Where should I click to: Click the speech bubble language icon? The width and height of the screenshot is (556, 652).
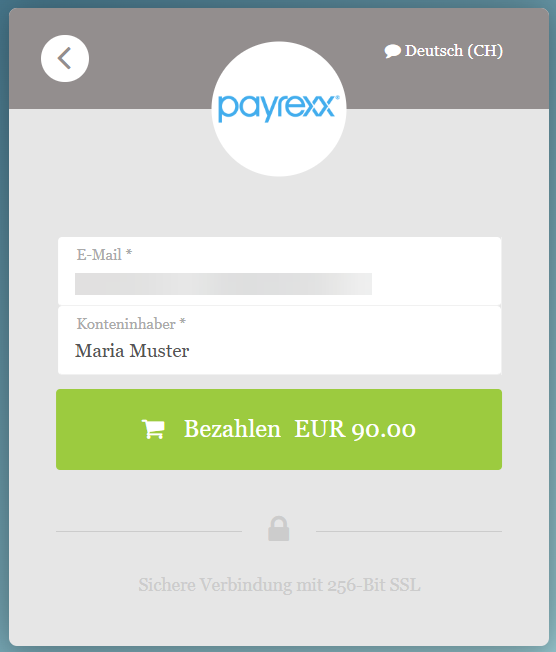[x=392, y=51]
